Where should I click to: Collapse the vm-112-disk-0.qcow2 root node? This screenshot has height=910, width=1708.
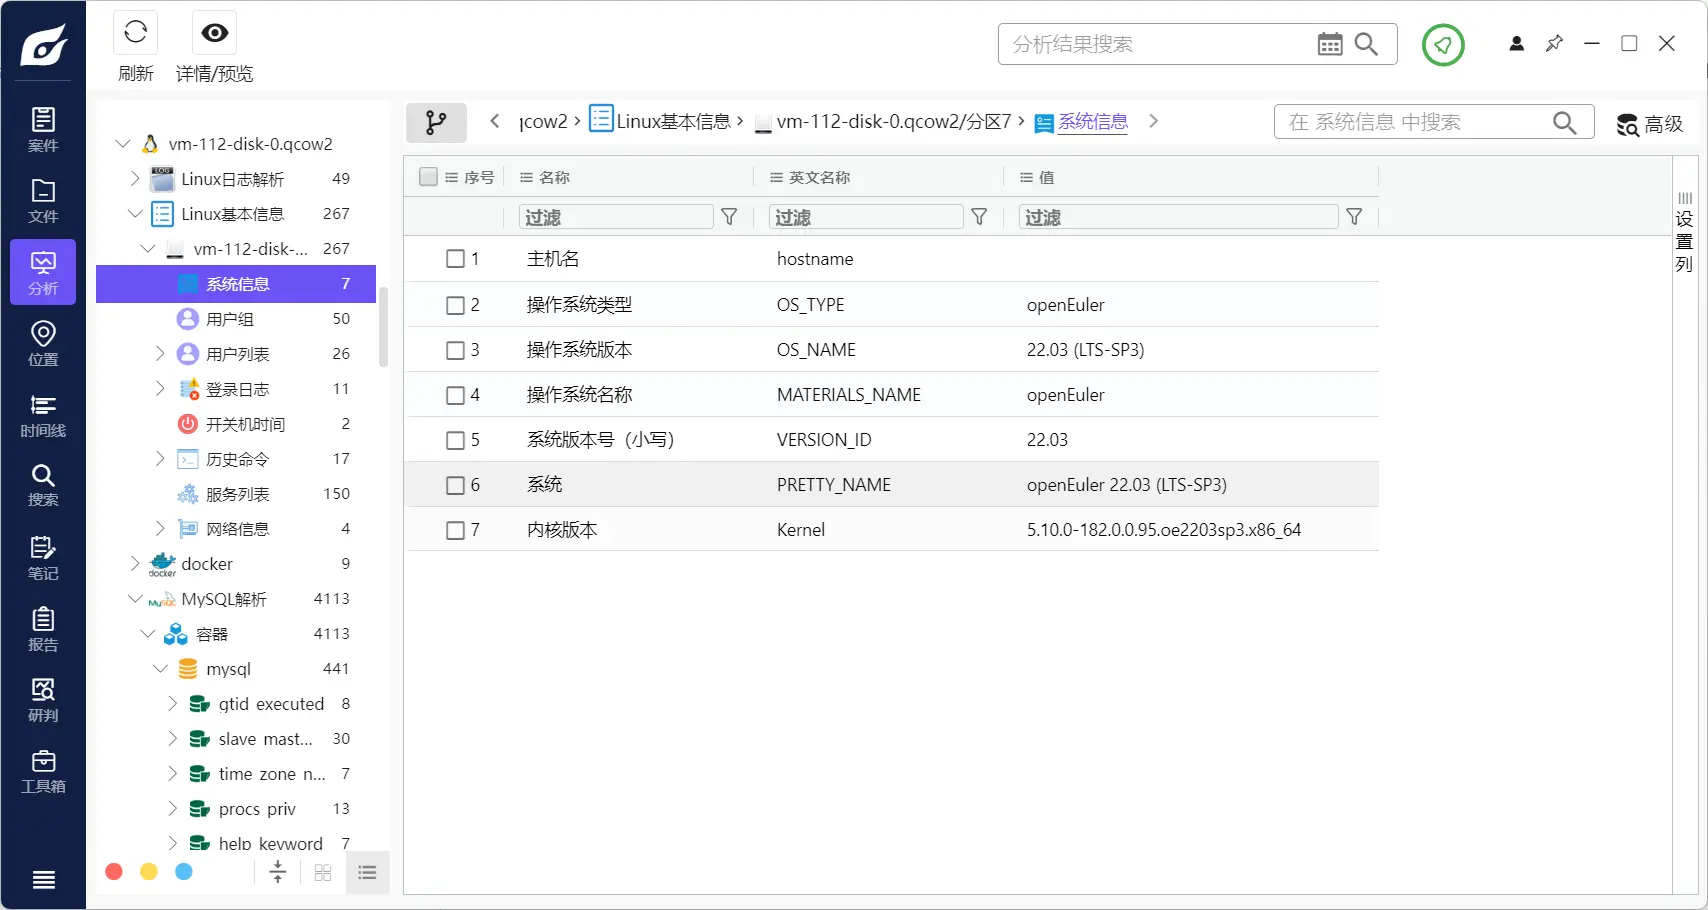pyautogui.click(x=123, y=144)
